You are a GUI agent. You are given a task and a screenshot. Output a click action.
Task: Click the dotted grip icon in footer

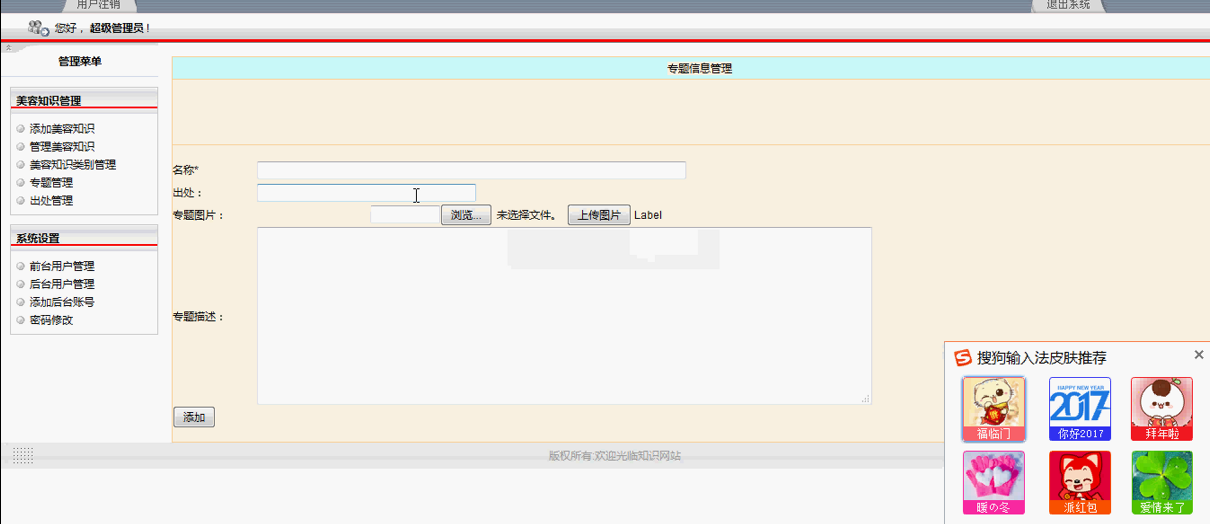(x=23, y=456)
